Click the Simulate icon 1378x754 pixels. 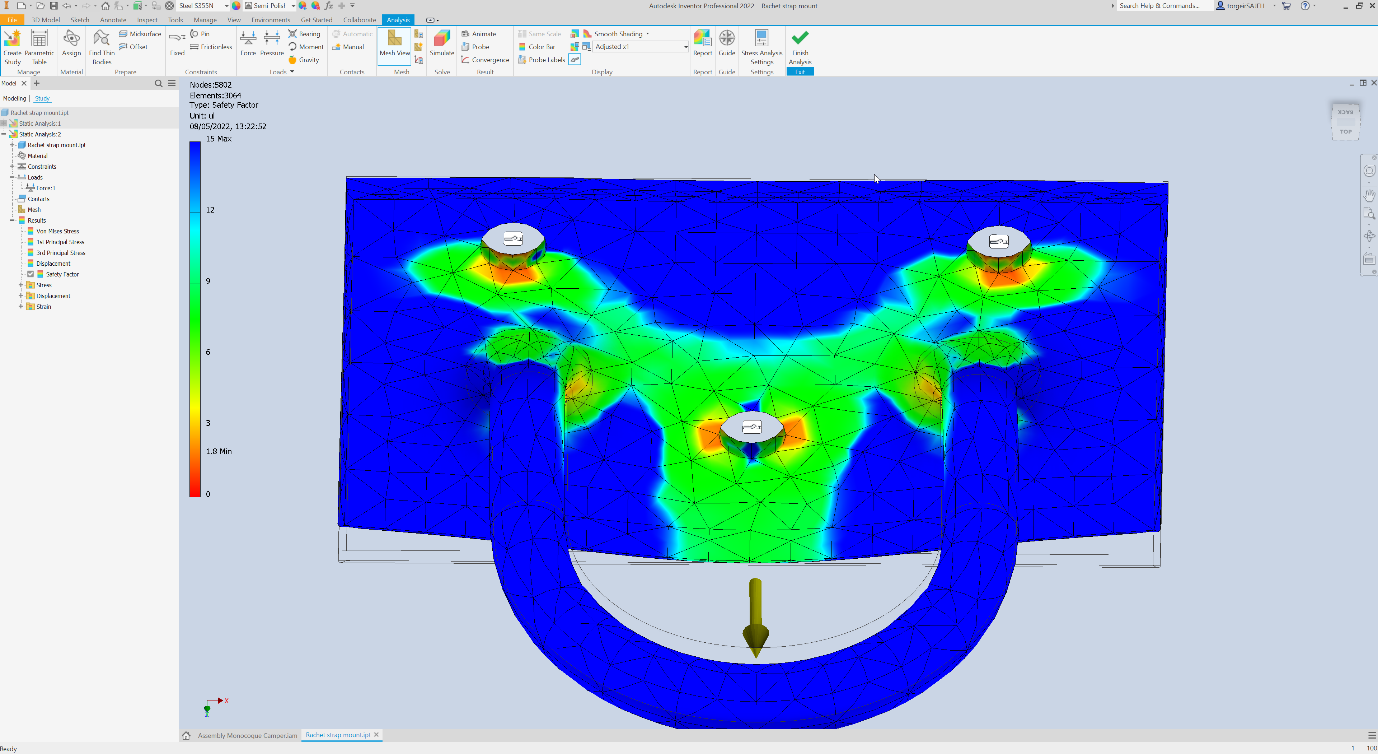coord(441,43)
